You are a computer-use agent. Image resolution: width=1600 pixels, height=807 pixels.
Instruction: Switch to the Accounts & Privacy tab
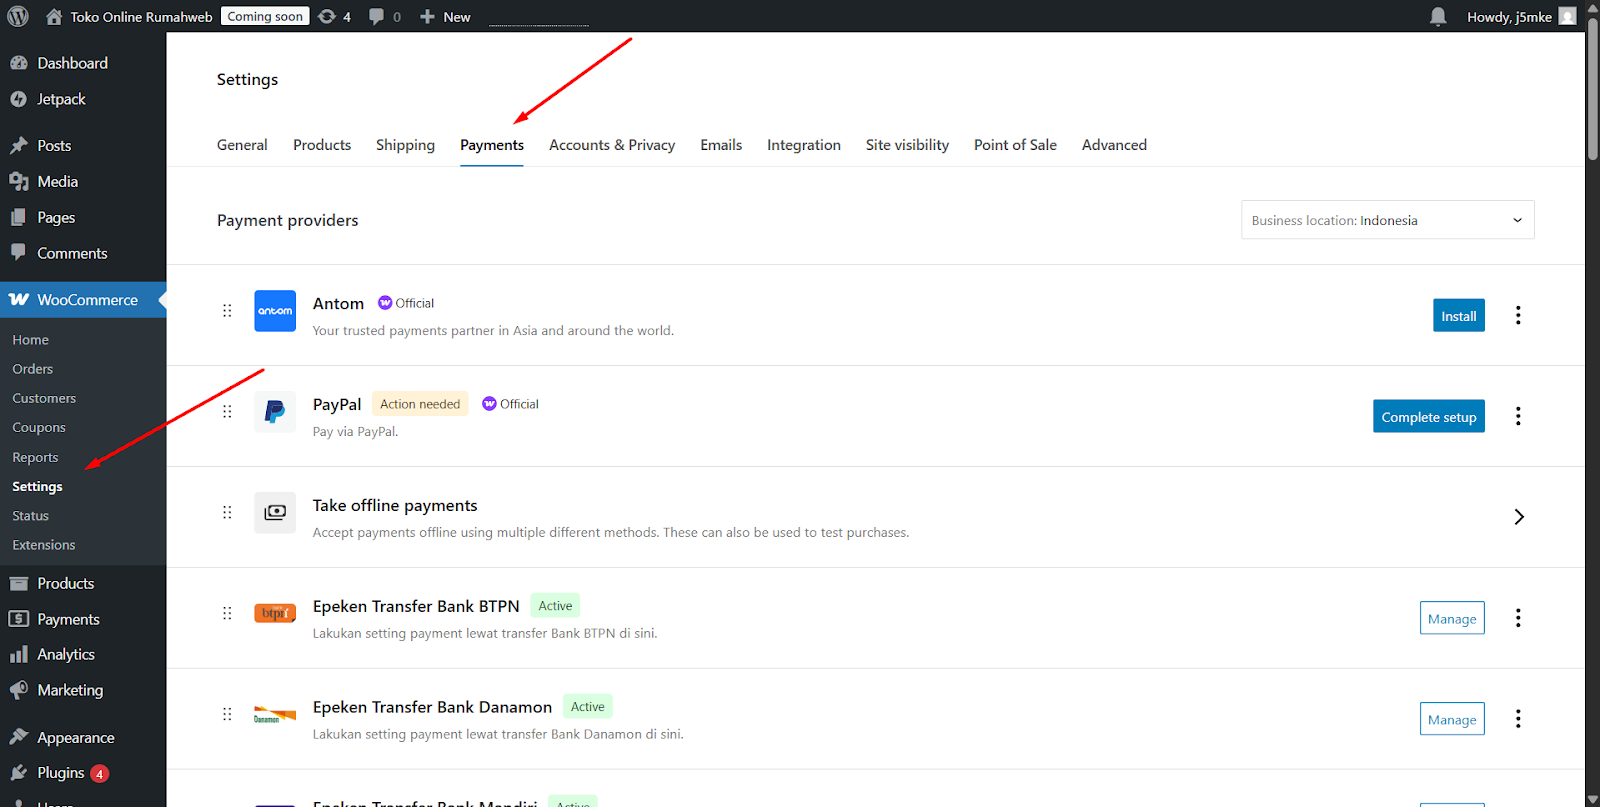pos(612,145)
